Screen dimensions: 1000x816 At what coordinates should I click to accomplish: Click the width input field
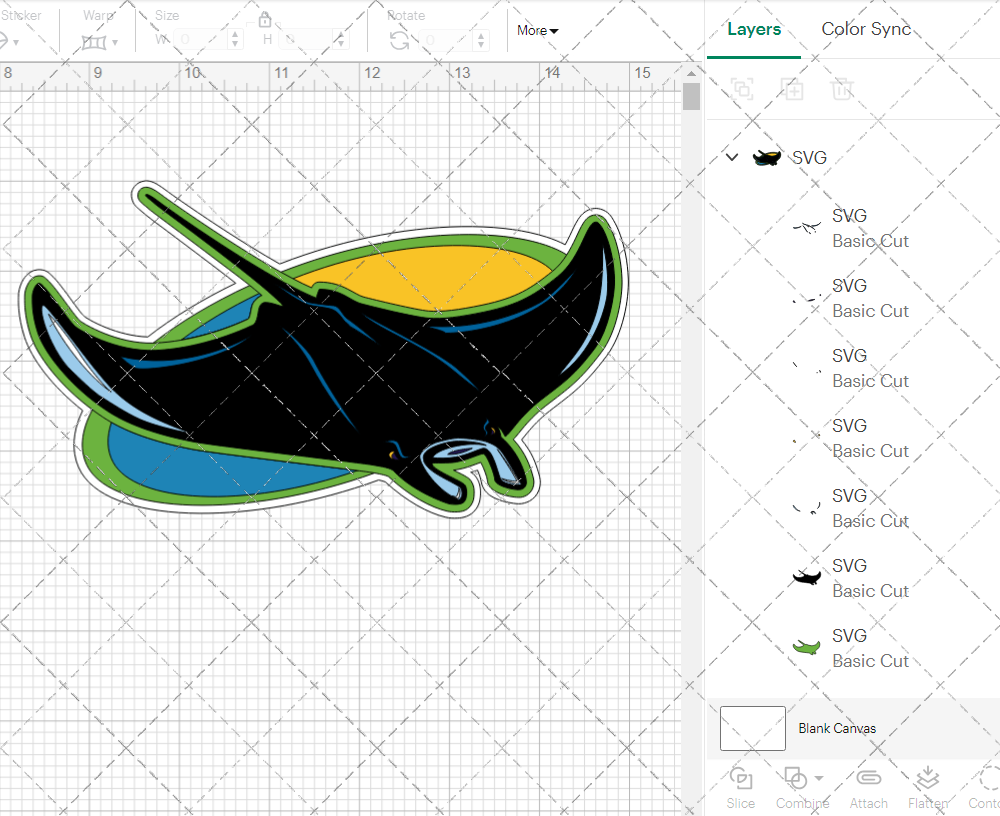(201, 40)
